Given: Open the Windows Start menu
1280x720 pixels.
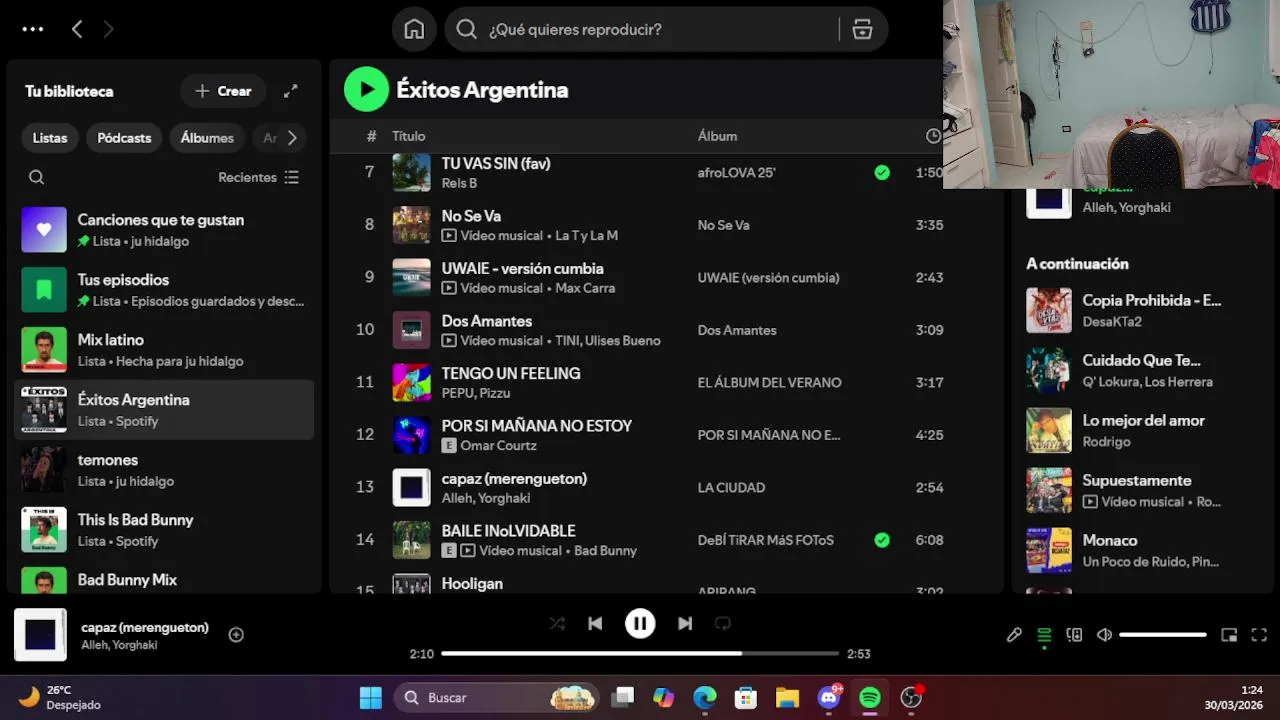Looking at the screenshot, I should point(370,697).
